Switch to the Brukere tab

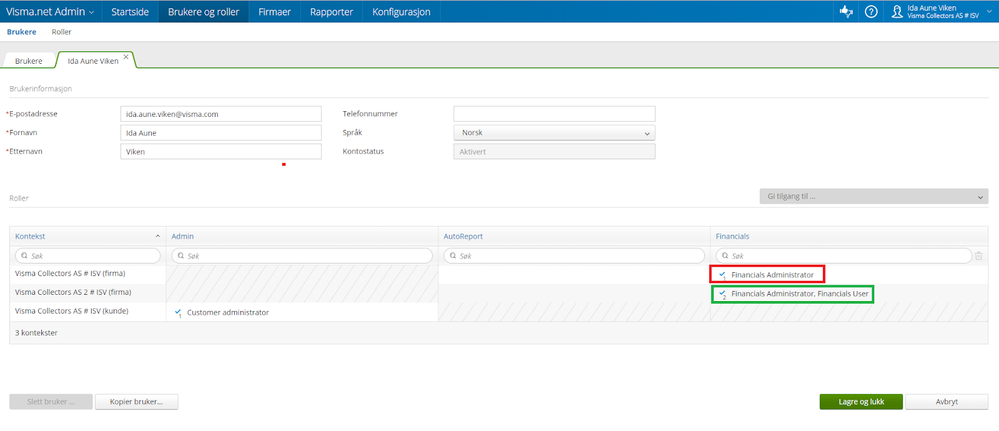(x=29, y=61)
